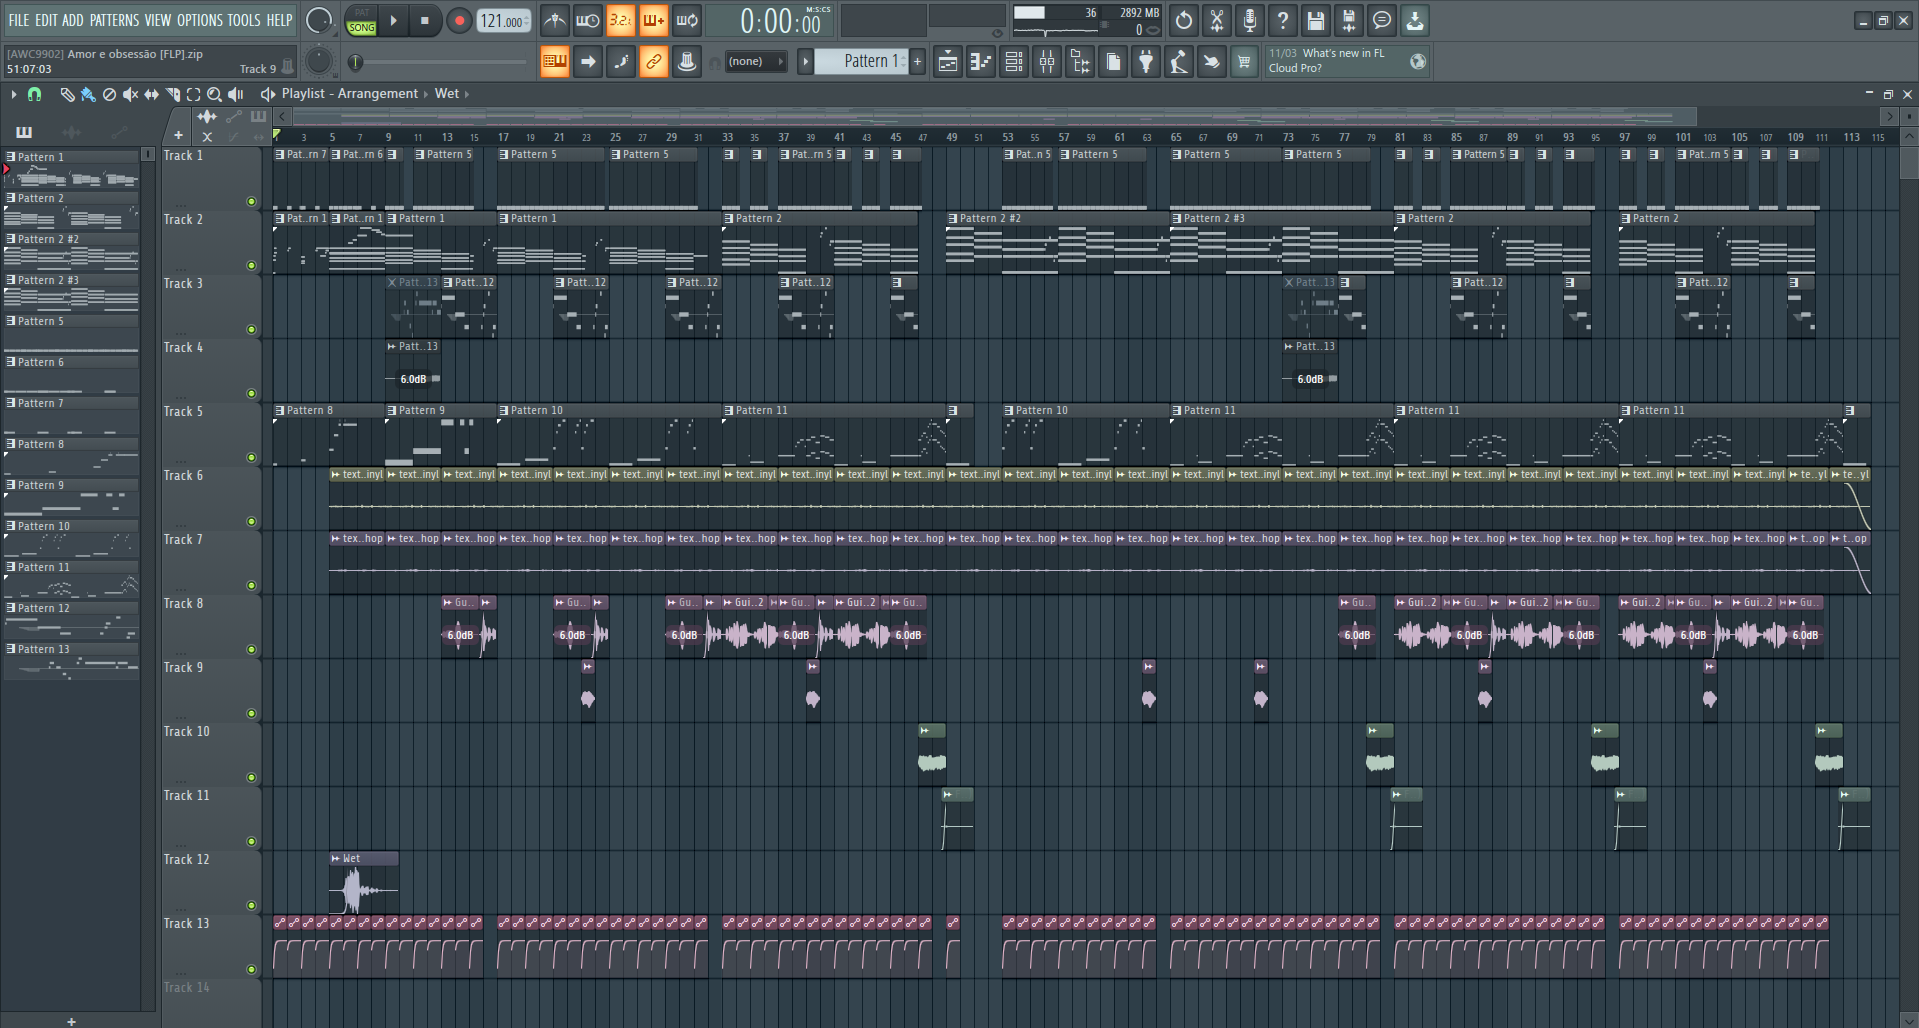Select Pattern 2 #3 in the picker list
The height and width of the screenshot is (1028, 1919).
click(x=71, y=293)
